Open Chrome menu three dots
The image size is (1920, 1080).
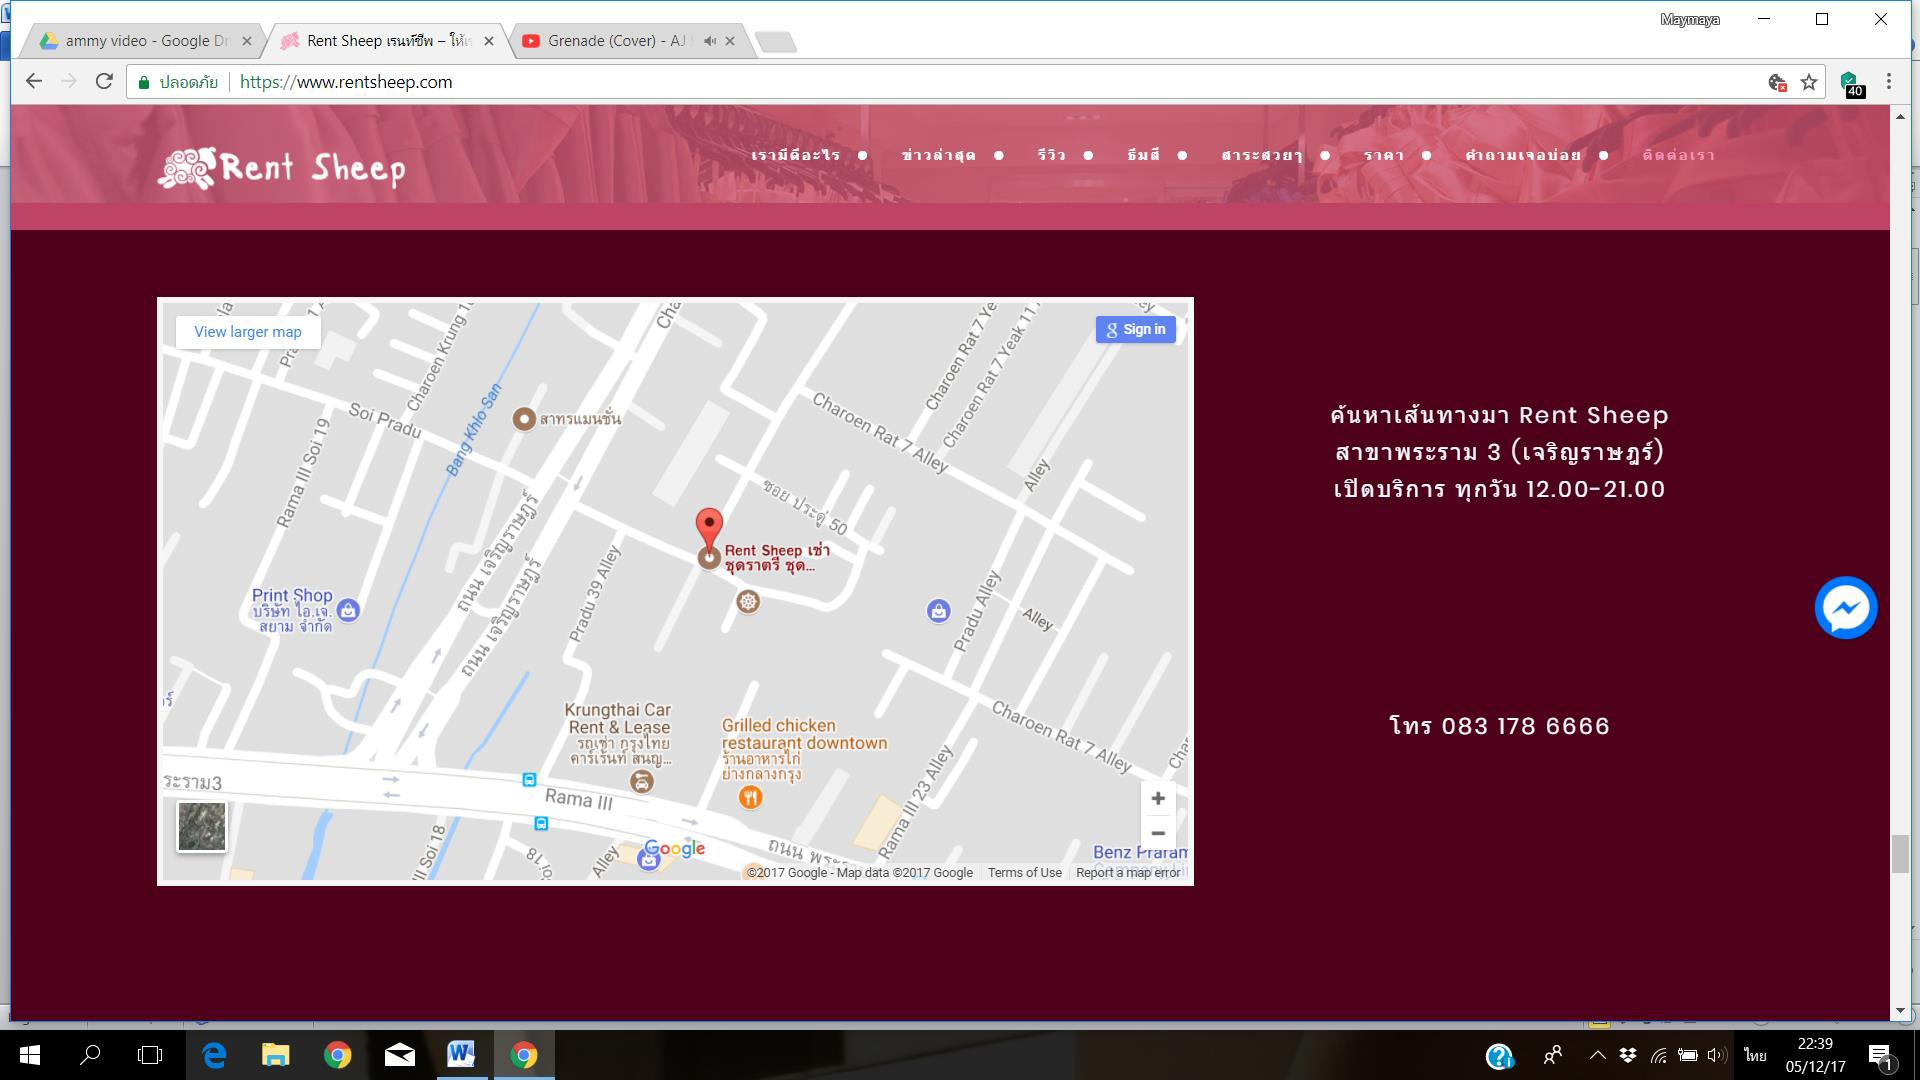click(1888, 82)
